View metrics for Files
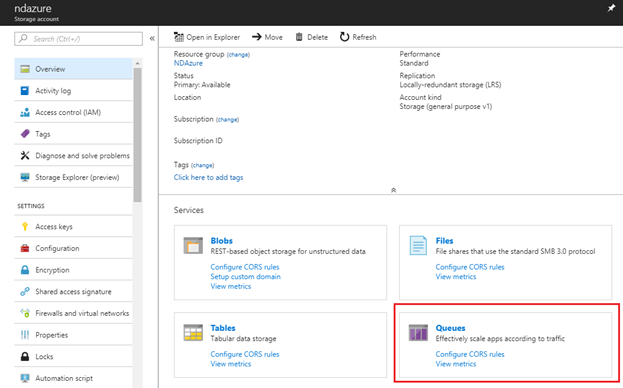This screenshot has width=623, height=388. (x=456, y=276)
